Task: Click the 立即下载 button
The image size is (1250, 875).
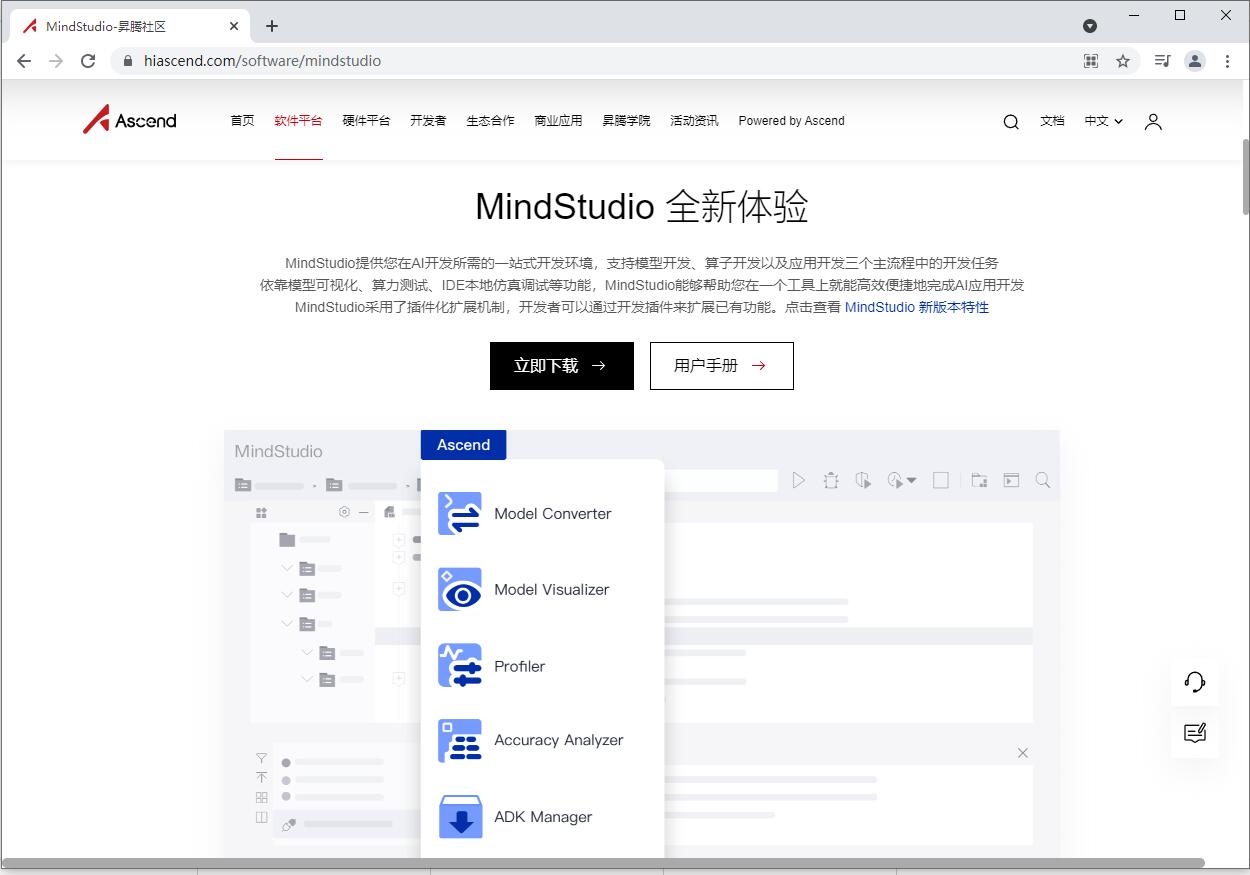Action: (562, 366)
